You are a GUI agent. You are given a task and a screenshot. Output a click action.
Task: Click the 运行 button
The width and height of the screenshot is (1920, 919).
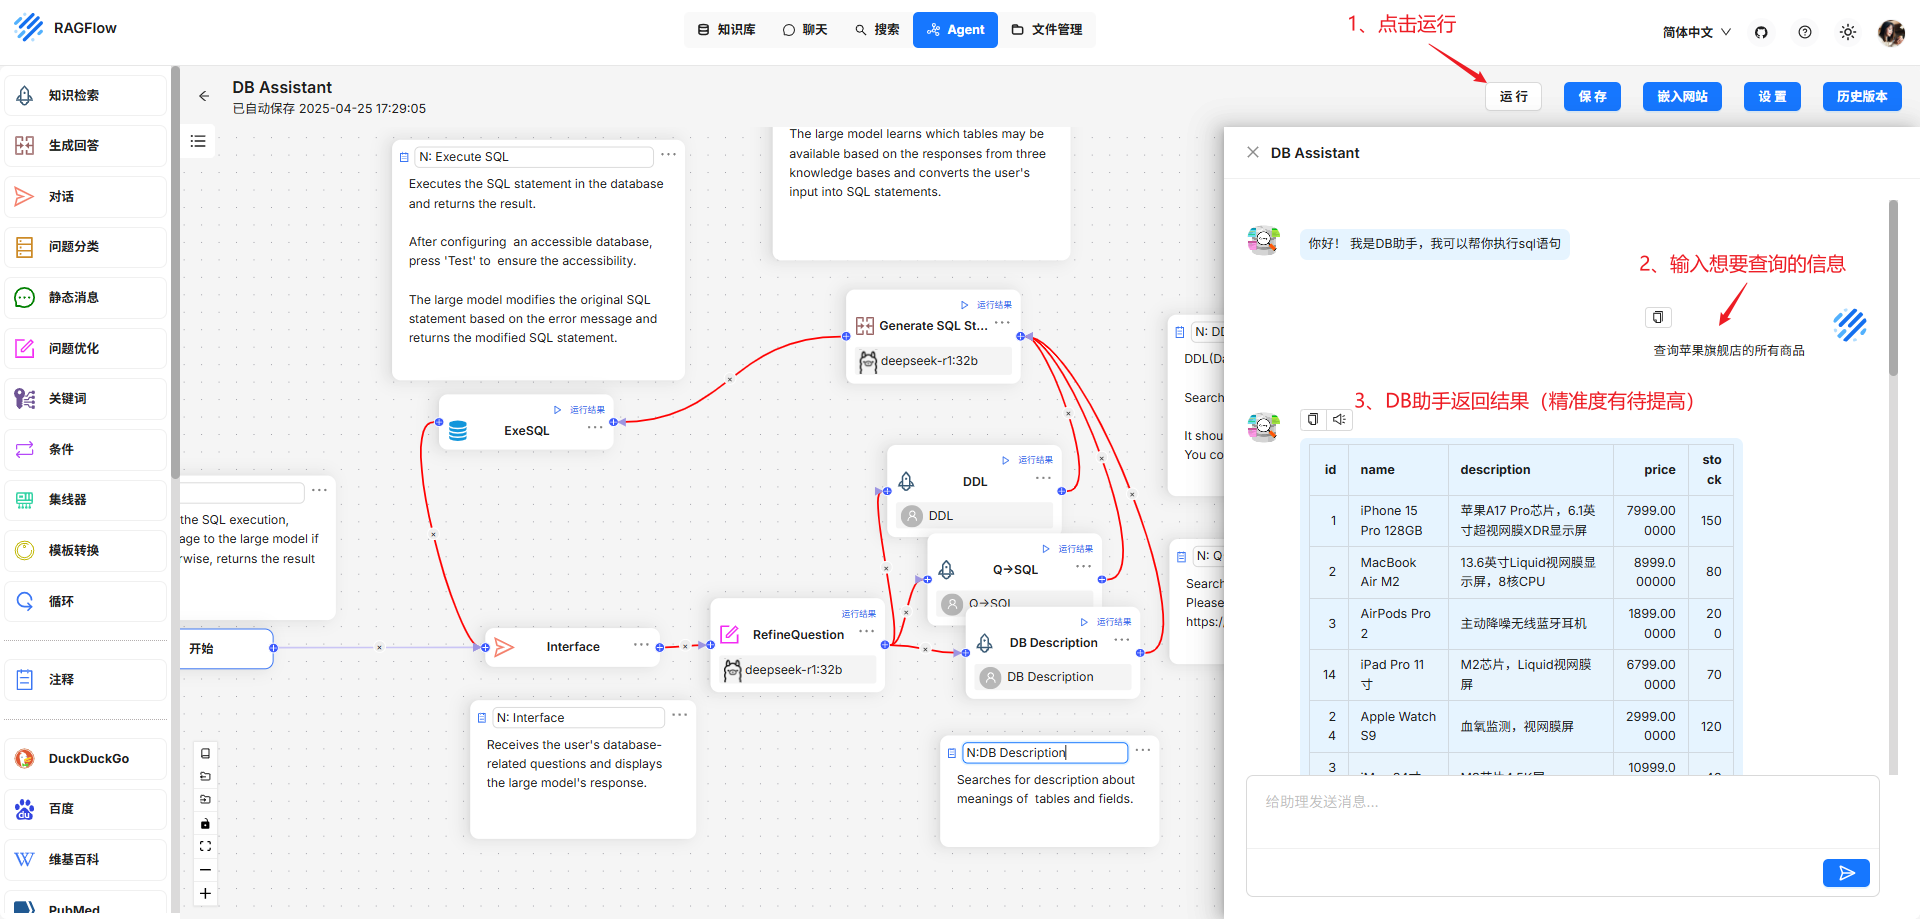[1514, 96]
